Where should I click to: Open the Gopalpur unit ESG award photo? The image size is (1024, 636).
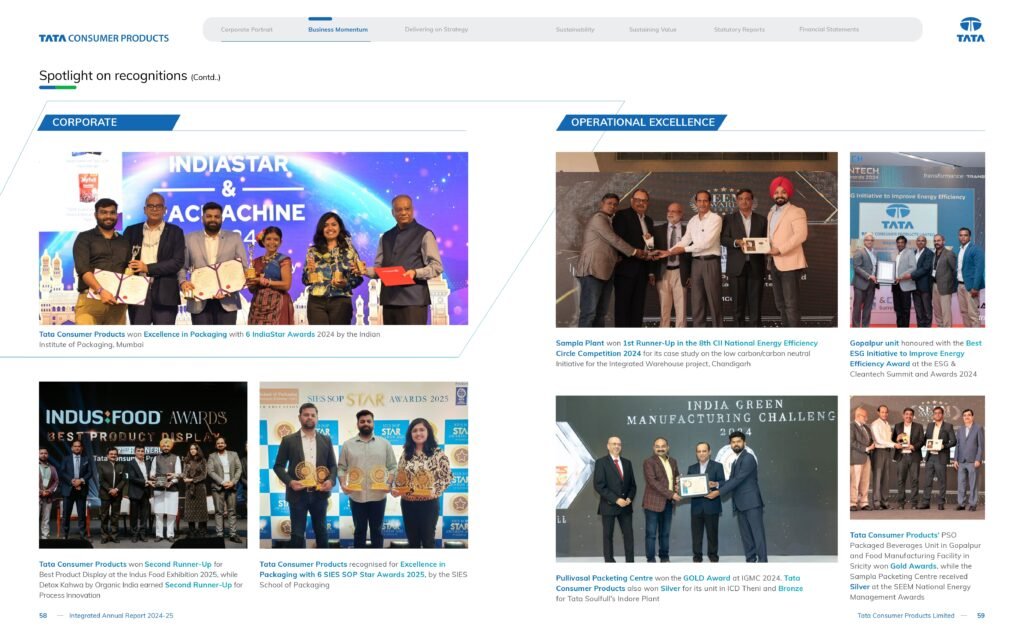point(917,240)
